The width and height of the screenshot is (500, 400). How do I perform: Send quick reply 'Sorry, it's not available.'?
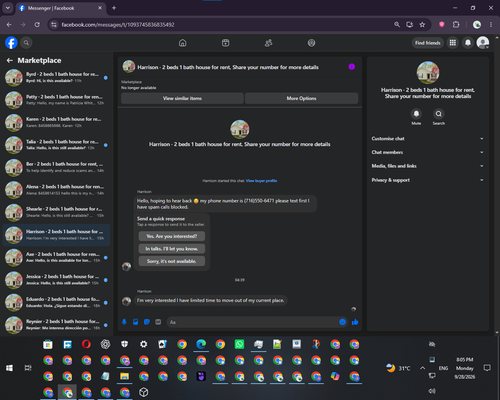point(172,261)
